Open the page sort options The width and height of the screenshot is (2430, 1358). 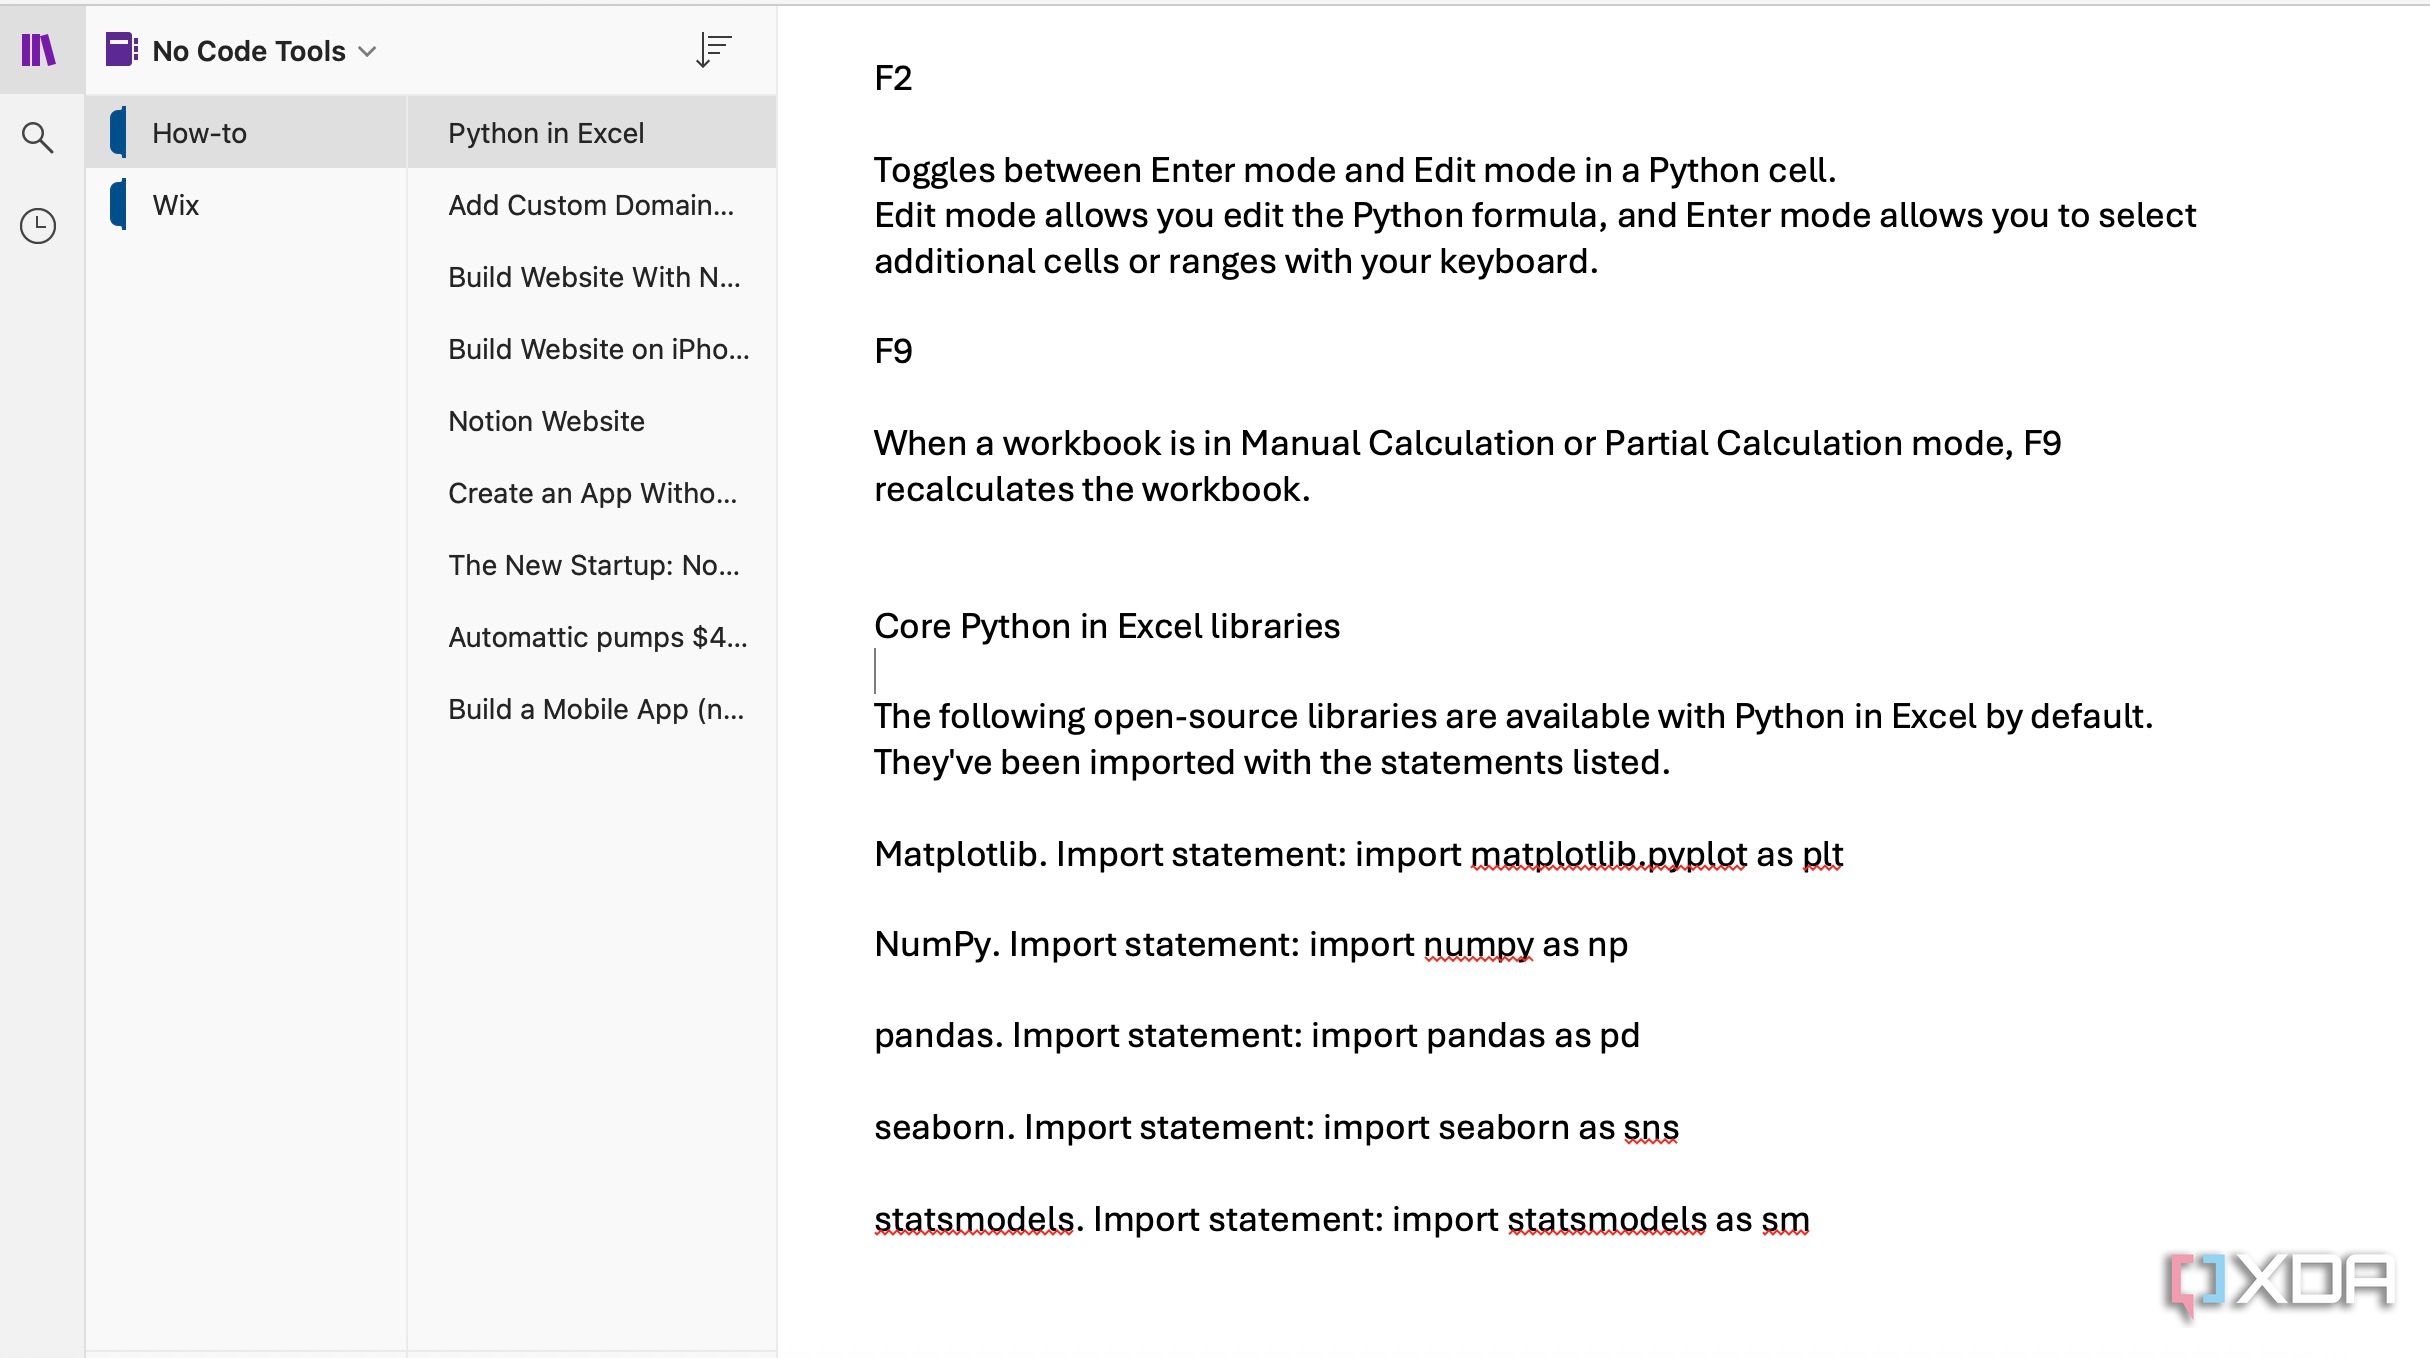click(x=712, y=50)
